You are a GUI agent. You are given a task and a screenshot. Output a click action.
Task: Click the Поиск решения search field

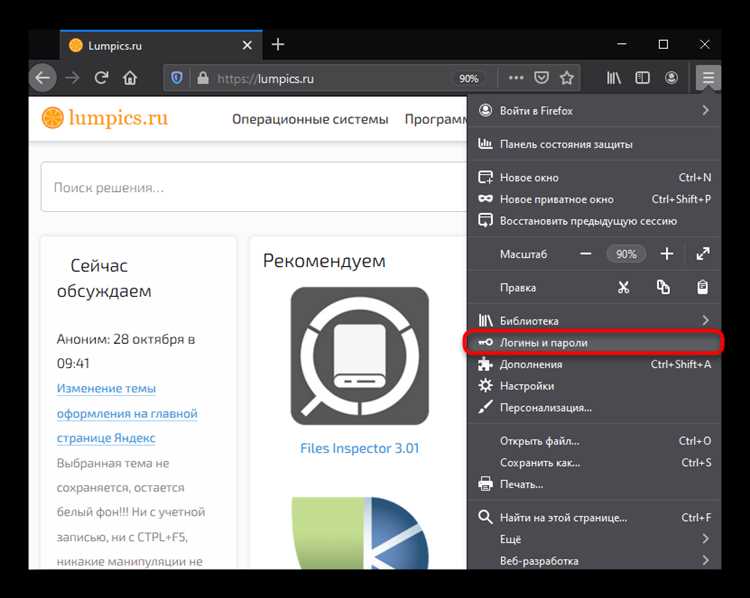(254, 187)
